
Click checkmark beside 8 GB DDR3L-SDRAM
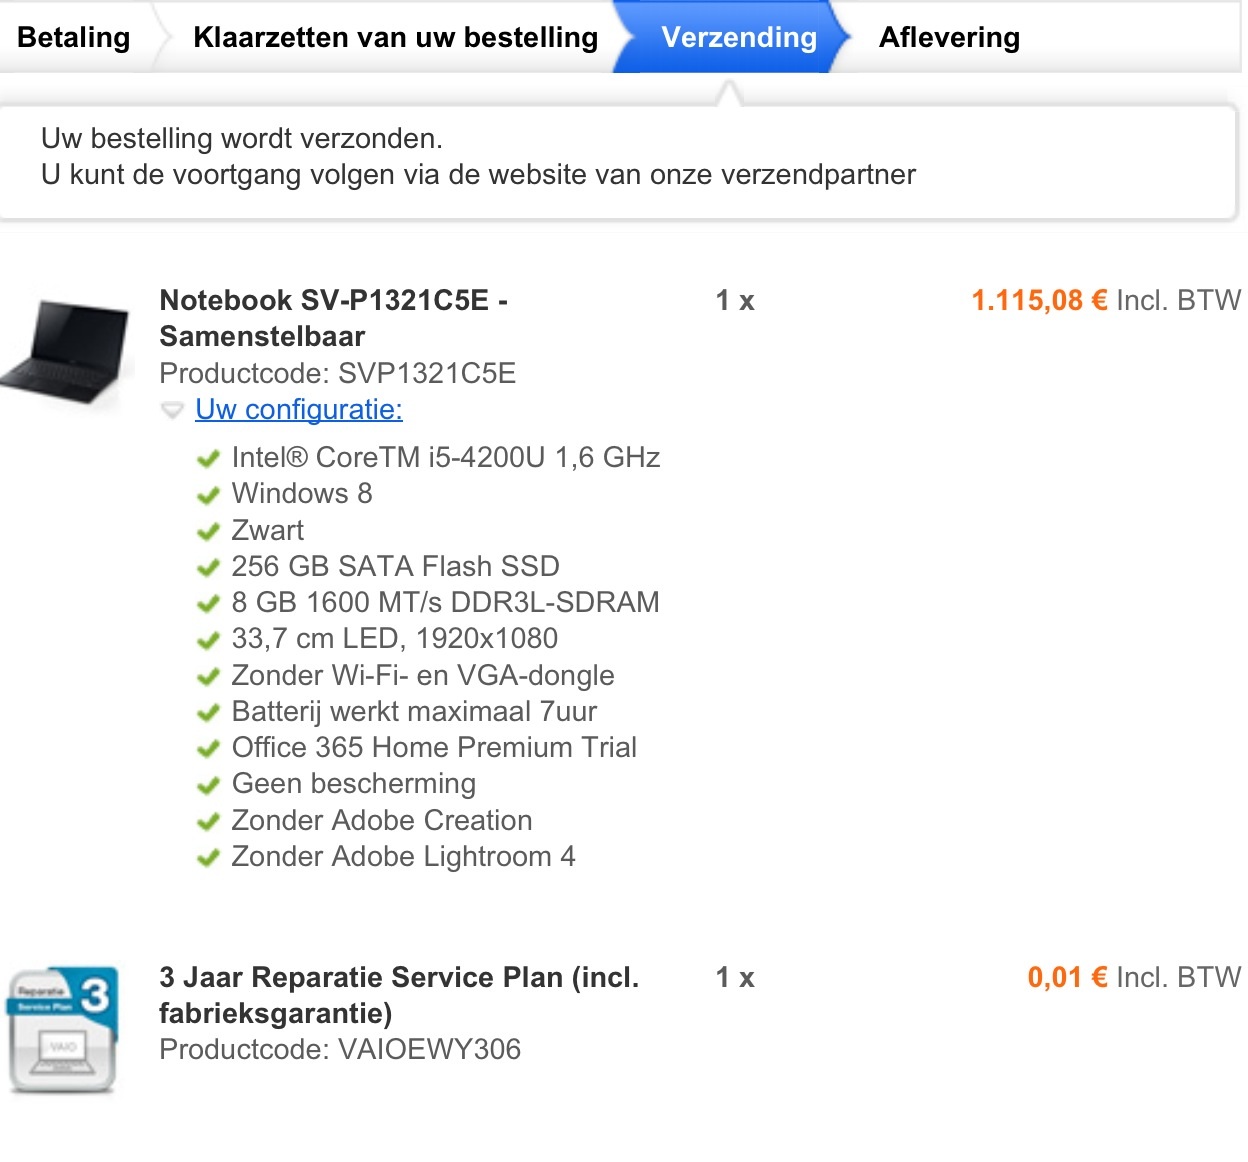click(x=208, y=604)
